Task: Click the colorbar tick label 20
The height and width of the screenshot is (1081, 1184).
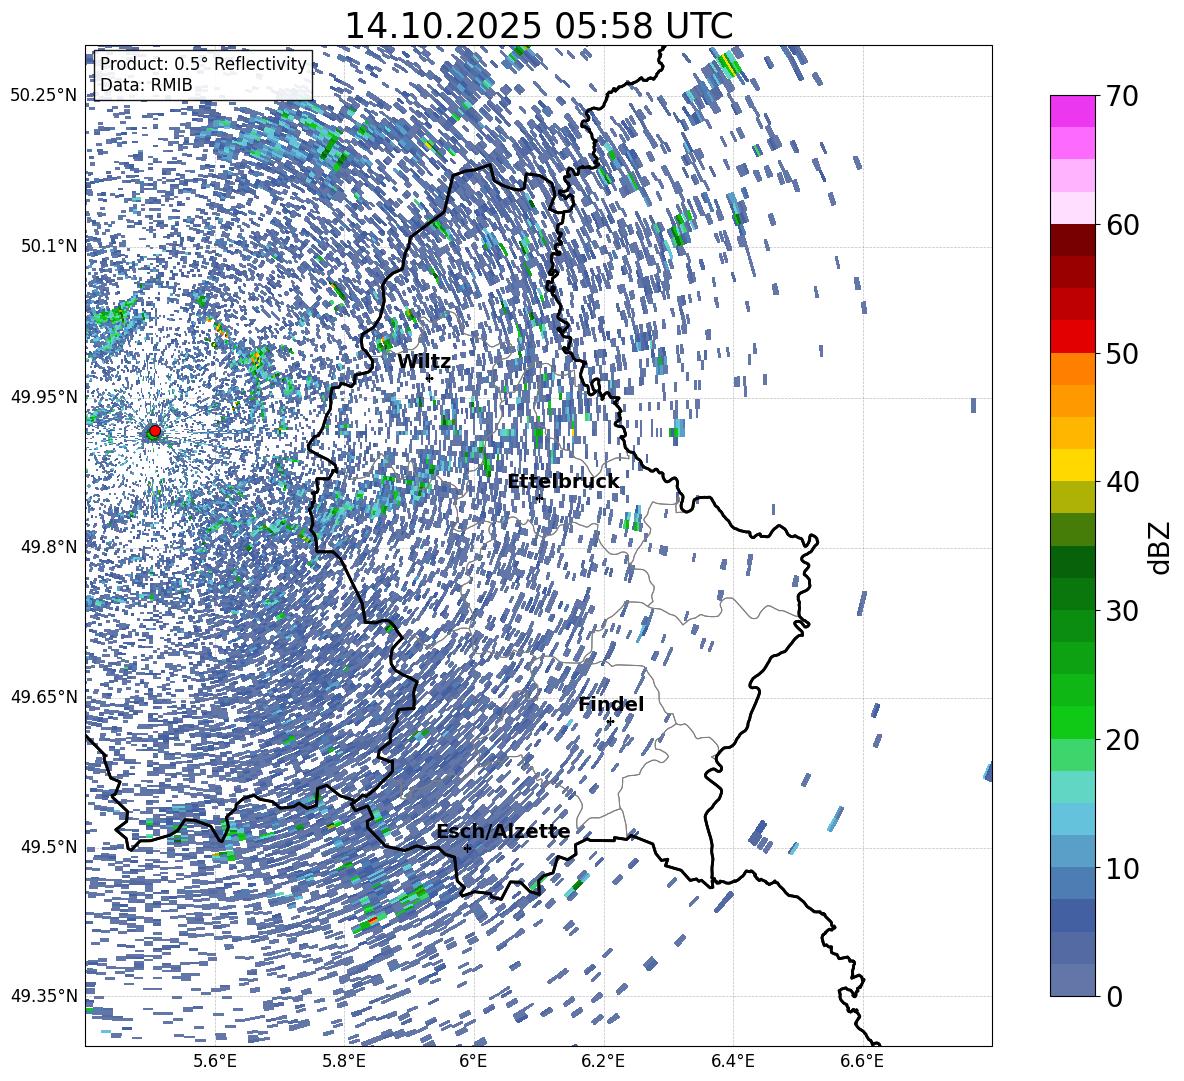Action: coord(1122,740)
